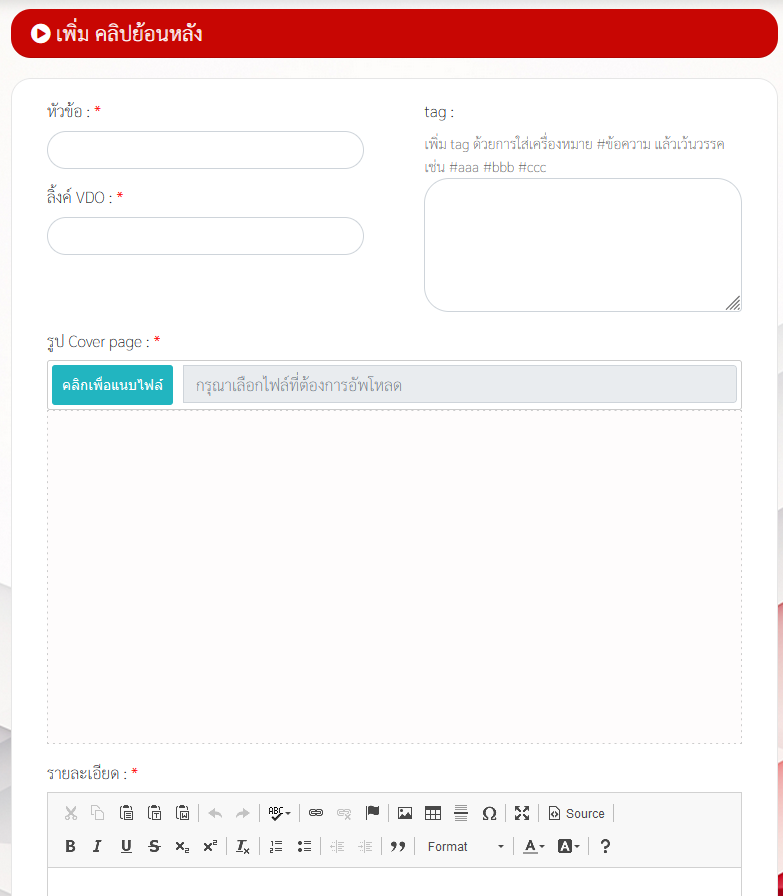
Task: Open the background color picker
Action: 568,846
